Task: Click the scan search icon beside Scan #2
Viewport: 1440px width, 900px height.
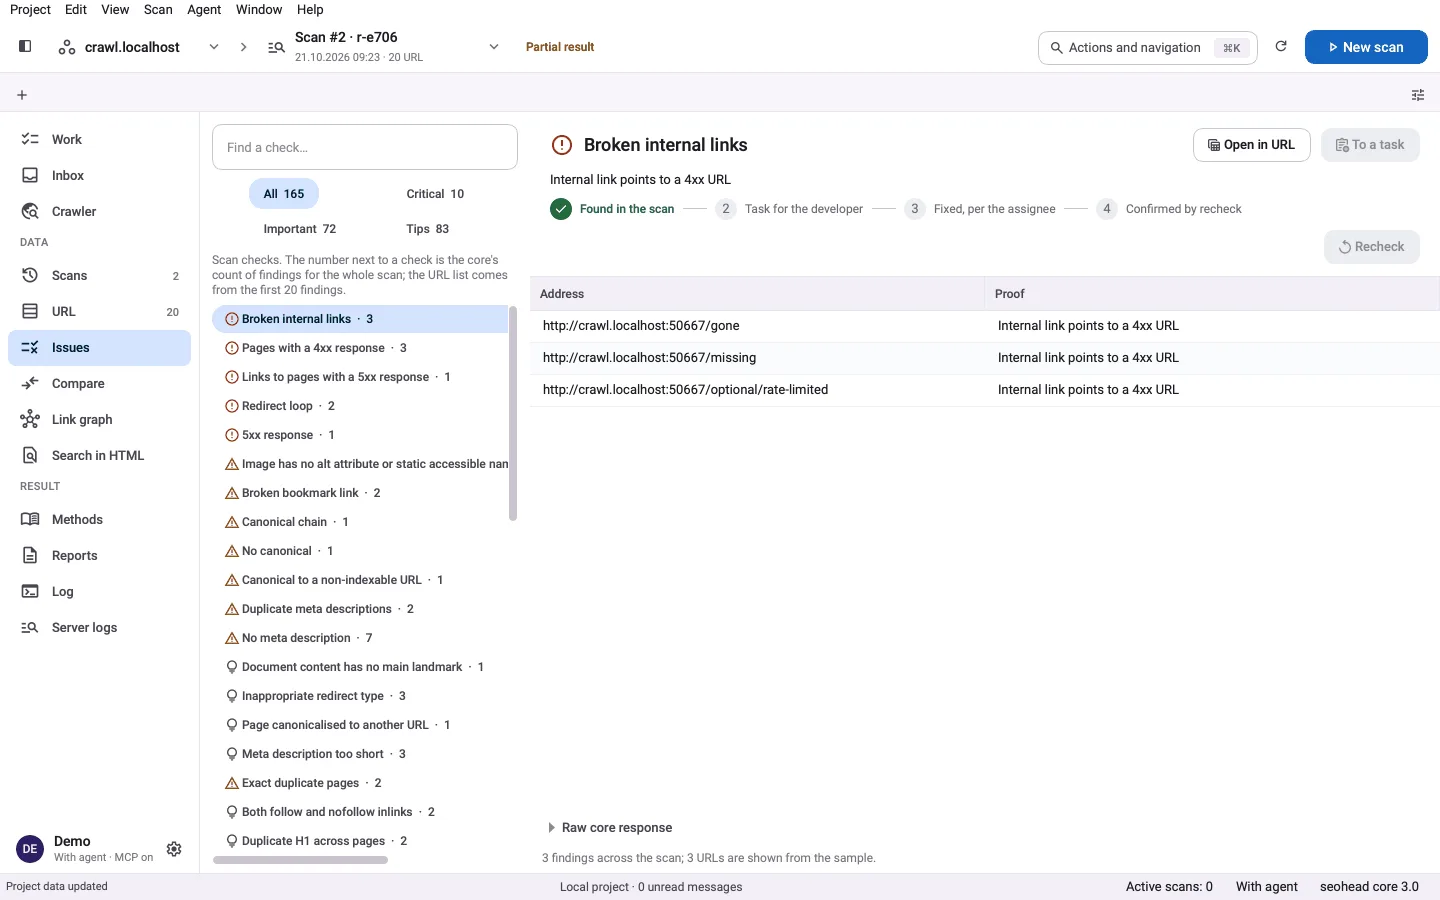Action: click(276, 47)
